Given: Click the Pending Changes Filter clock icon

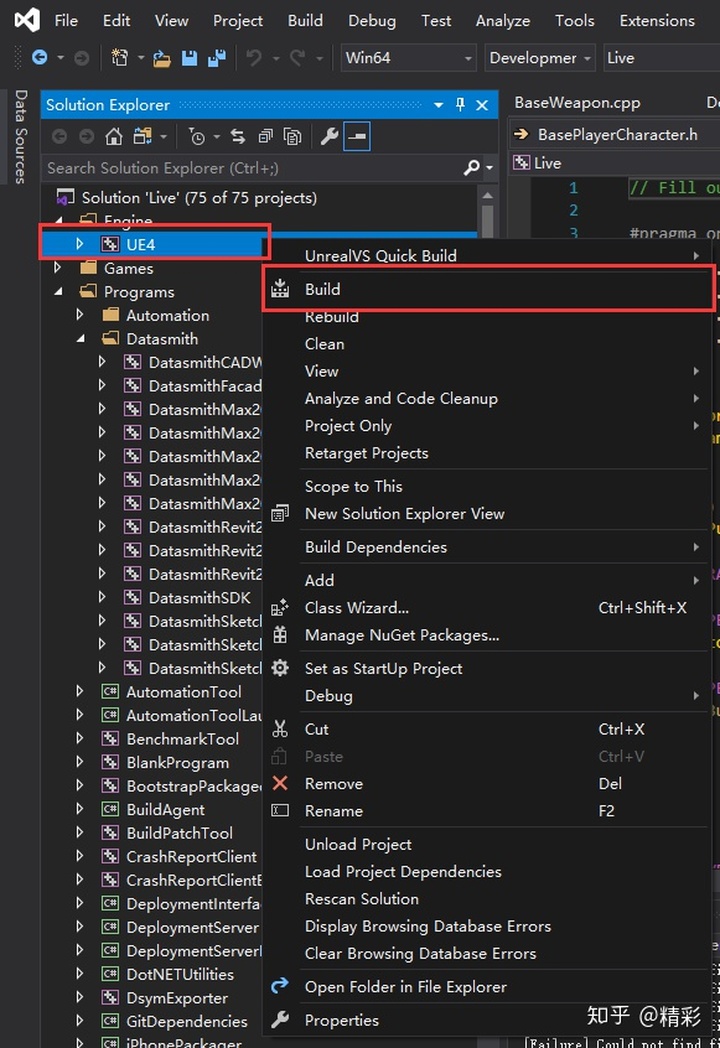Looking at the screenshot, I should pos(197,136).
